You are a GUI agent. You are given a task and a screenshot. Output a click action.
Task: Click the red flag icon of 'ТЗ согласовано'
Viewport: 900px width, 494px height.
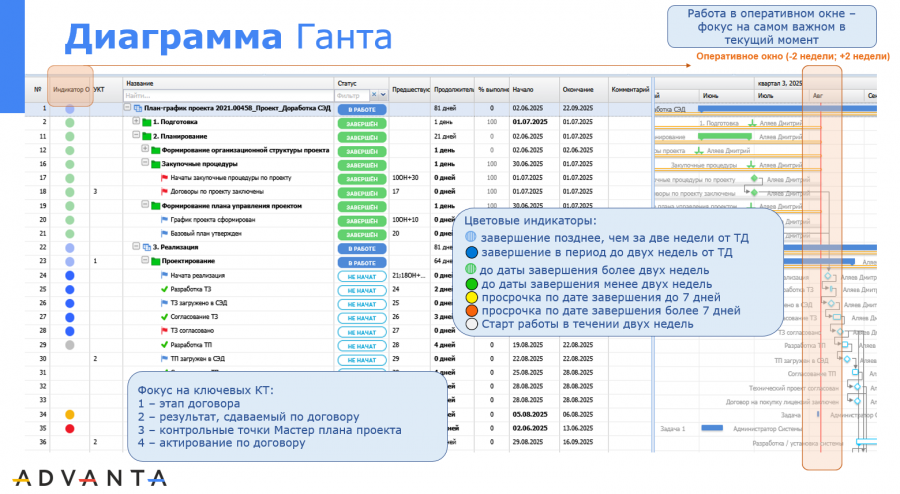pos(164,330)
